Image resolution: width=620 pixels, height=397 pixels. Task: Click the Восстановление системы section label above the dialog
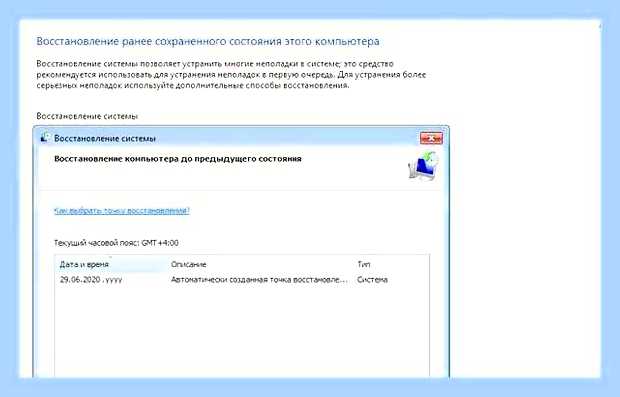click(x=87, y=116)
